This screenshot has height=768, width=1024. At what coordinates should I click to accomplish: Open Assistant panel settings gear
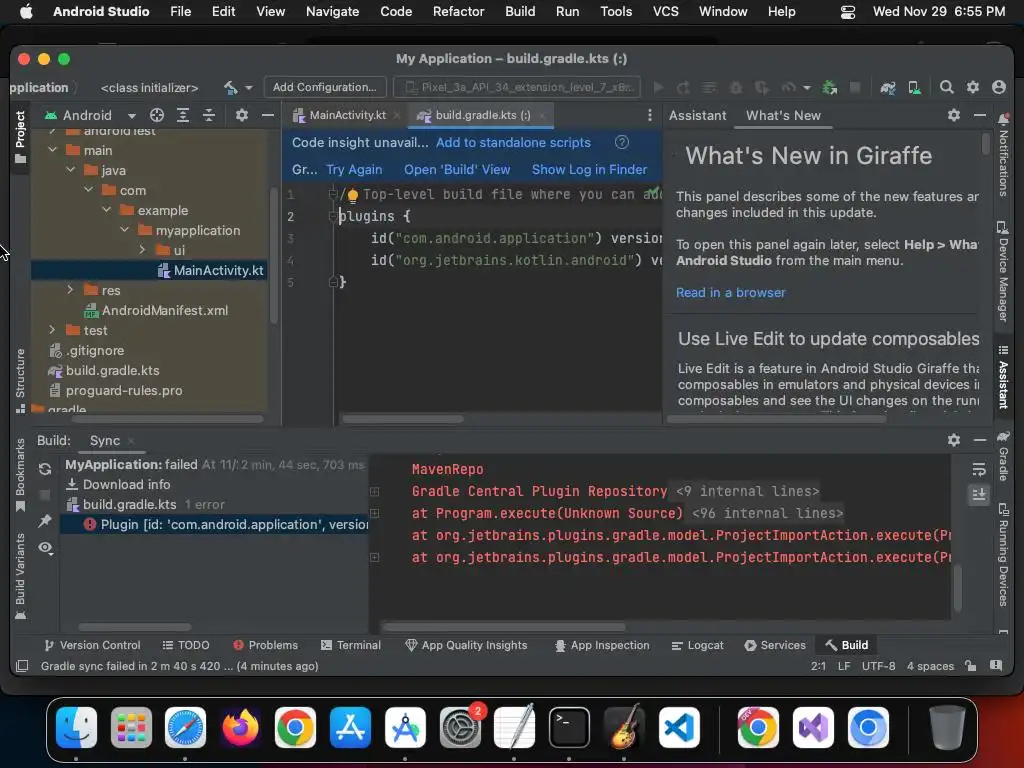point(954,115)
